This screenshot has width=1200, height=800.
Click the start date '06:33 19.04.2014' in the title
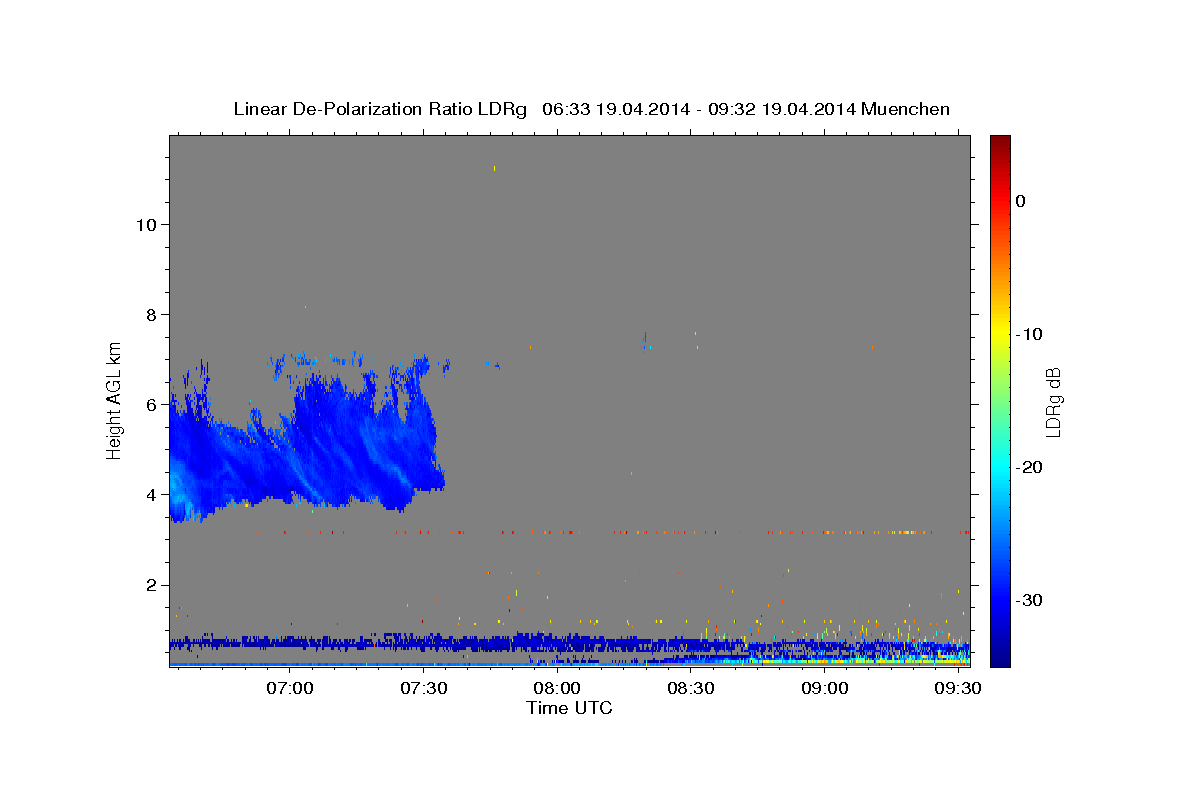615,109
